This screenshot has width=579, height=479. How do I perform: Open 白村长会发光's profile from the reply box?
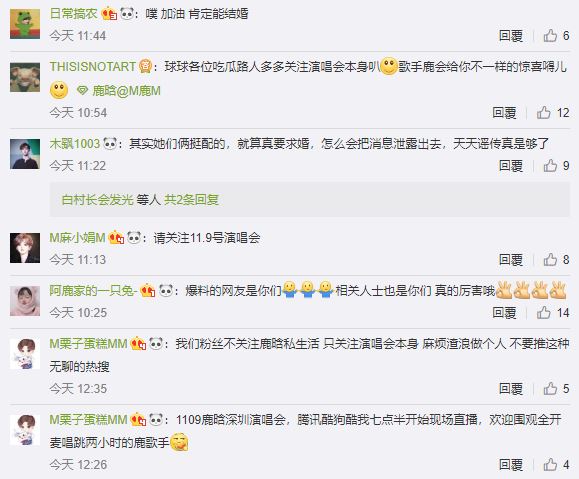point(97,199)
